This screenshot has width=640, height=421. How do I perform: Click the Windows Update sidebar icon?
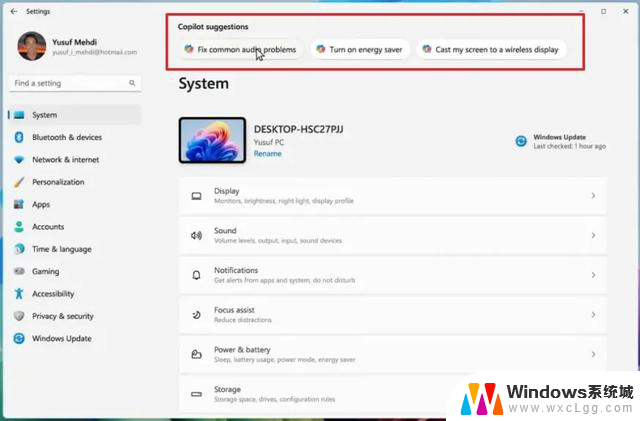click(19, 338)
